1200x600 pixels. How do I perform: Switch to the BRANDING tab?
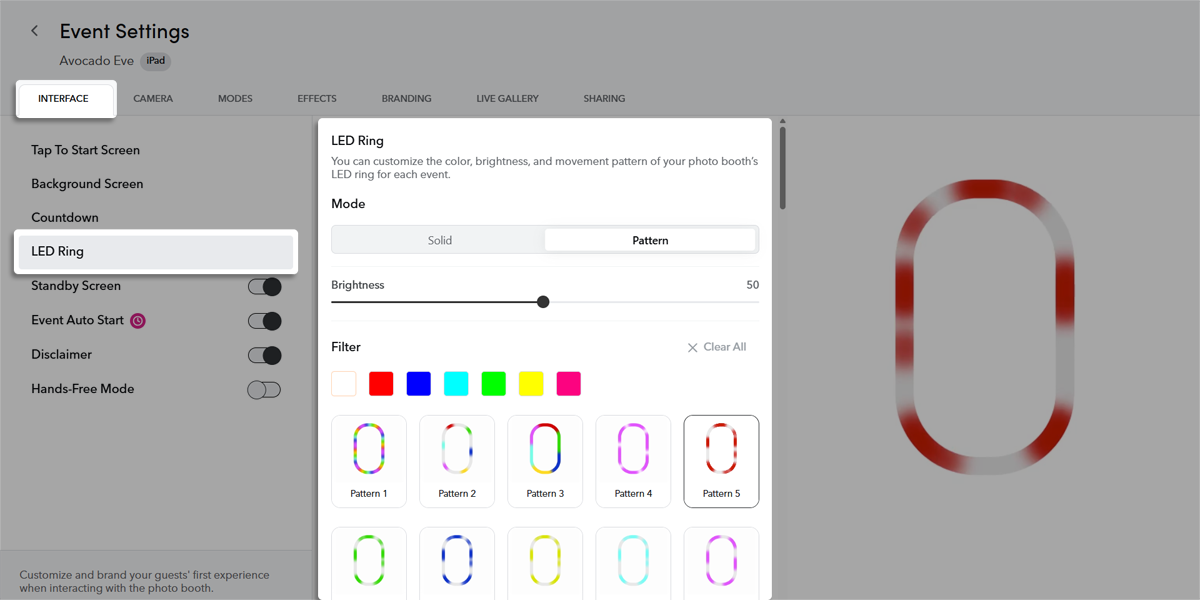(x=406, y=98)
